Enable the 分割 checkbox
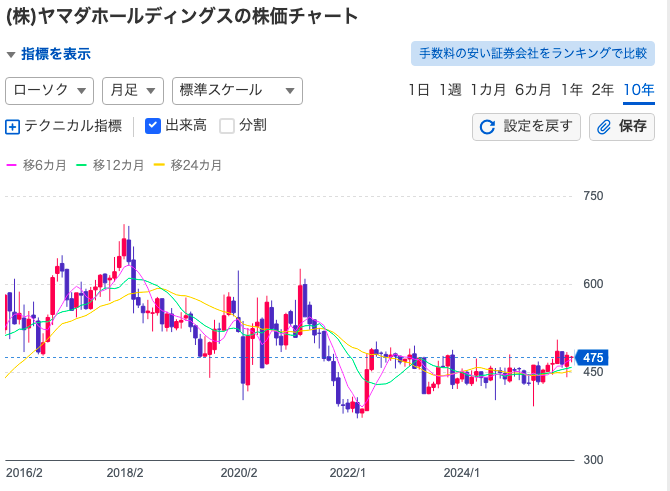 (227, 126)
